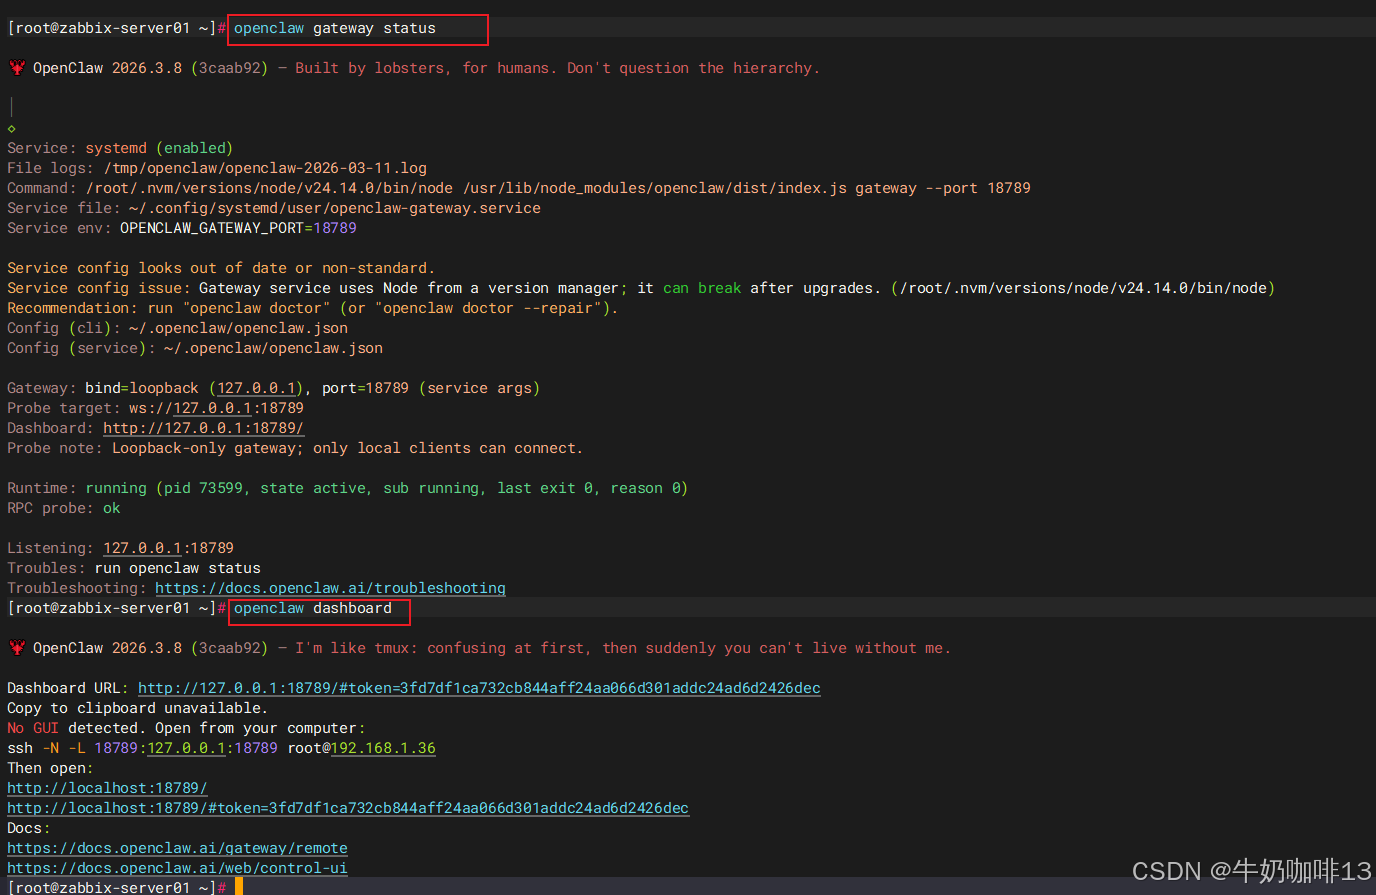Open the troubleshooting docs link

(330, 588)
